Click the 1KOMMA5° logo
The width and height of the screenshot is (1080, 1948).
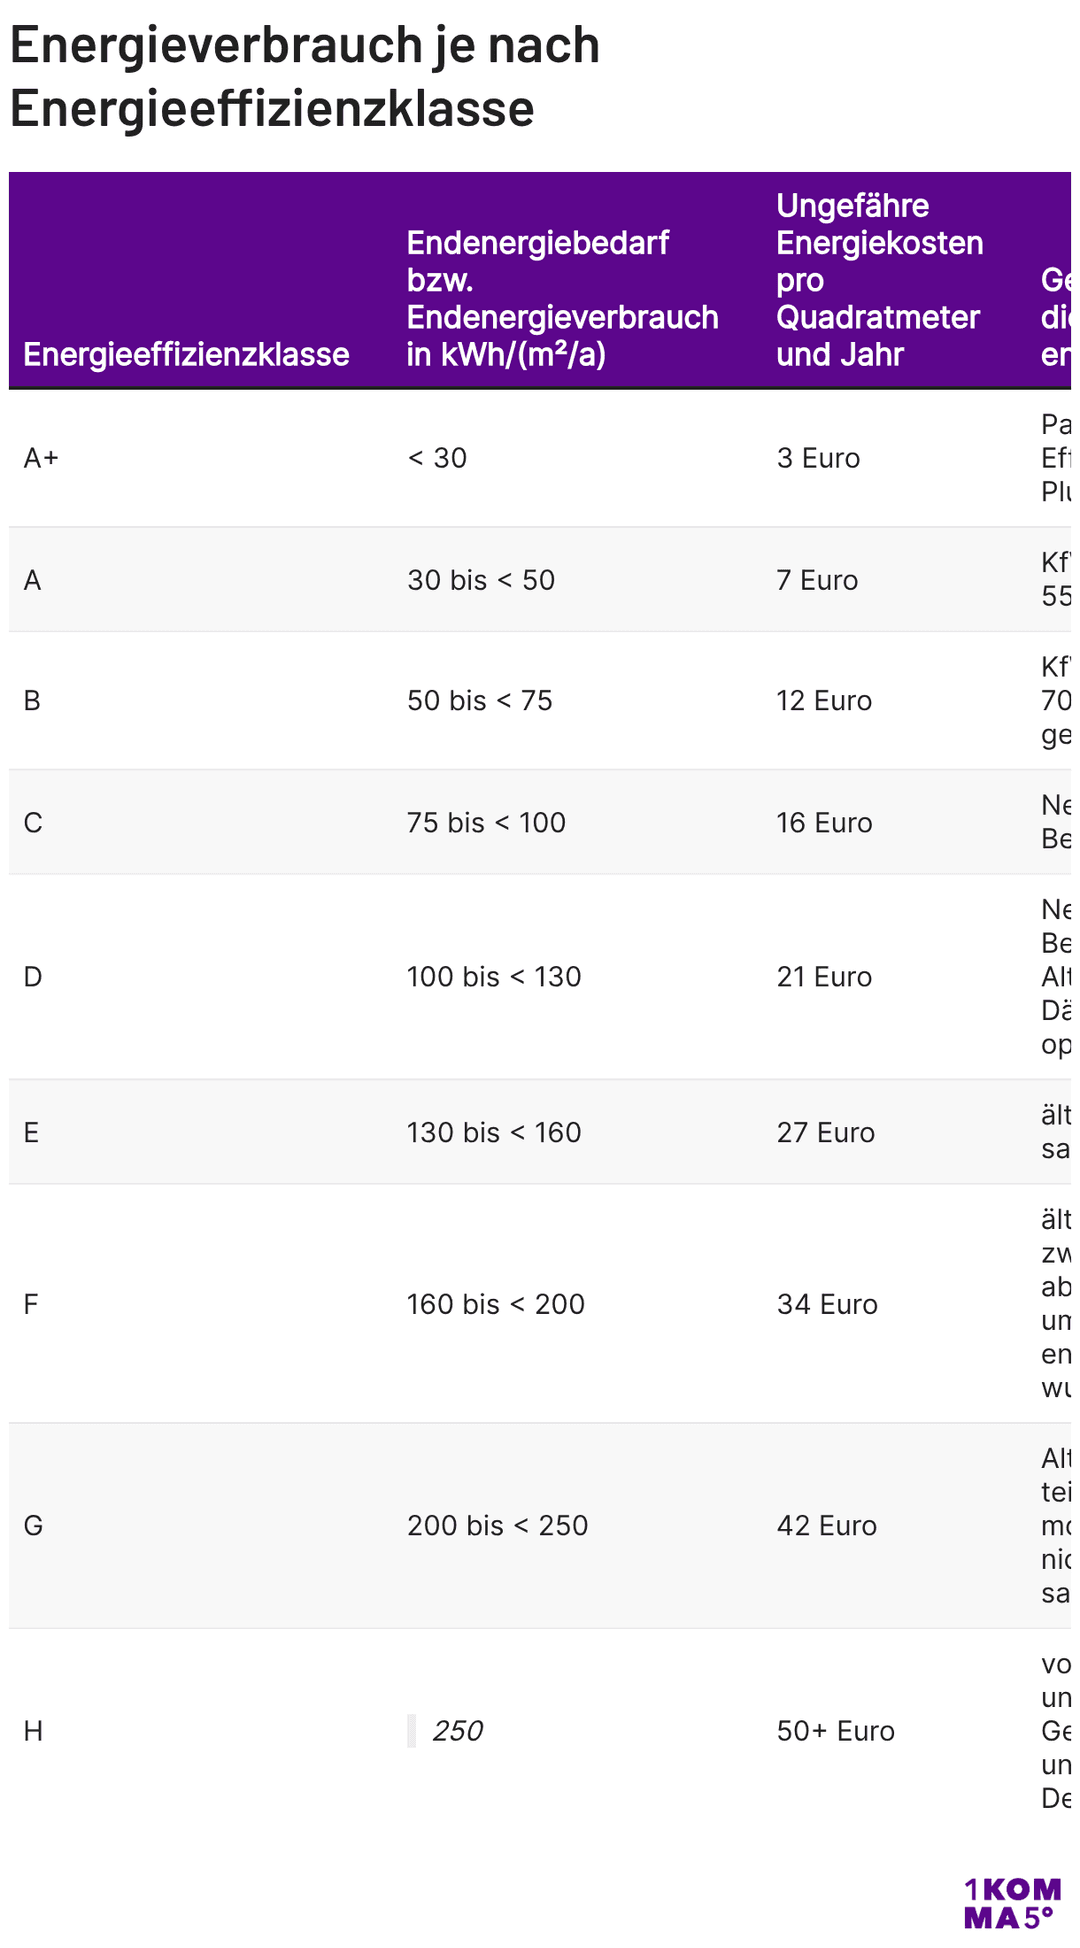1012,1903
